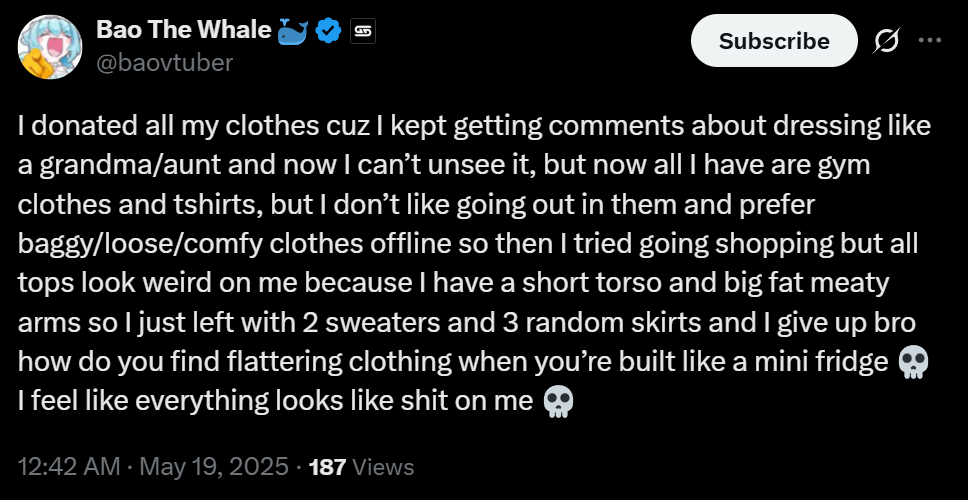
Task: Click the 187 view count number
Action: pyautogui.click(x=327, y=467)
